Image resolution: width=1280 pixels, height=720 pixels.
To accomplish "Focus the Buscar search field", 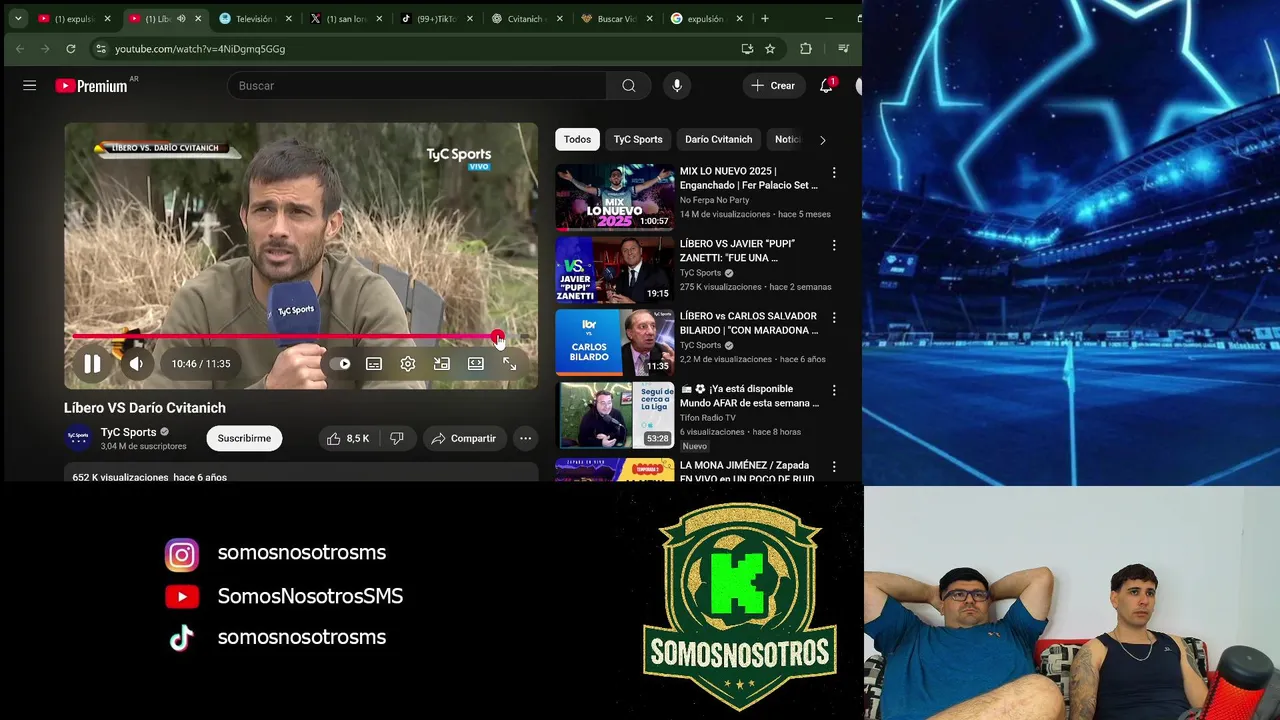I will click(x=417, y=86).
